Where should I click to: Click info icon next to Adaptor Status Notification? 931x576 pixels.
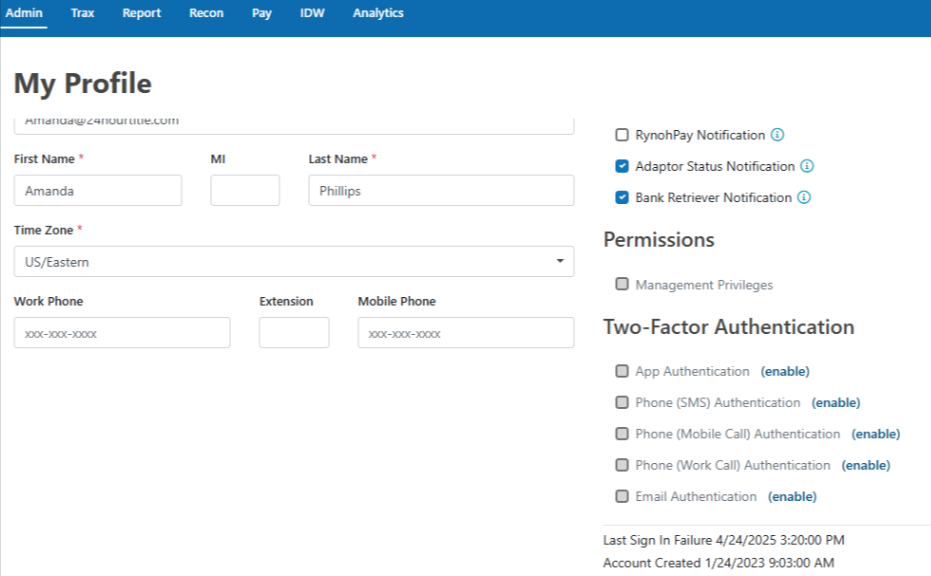[807, 166]
